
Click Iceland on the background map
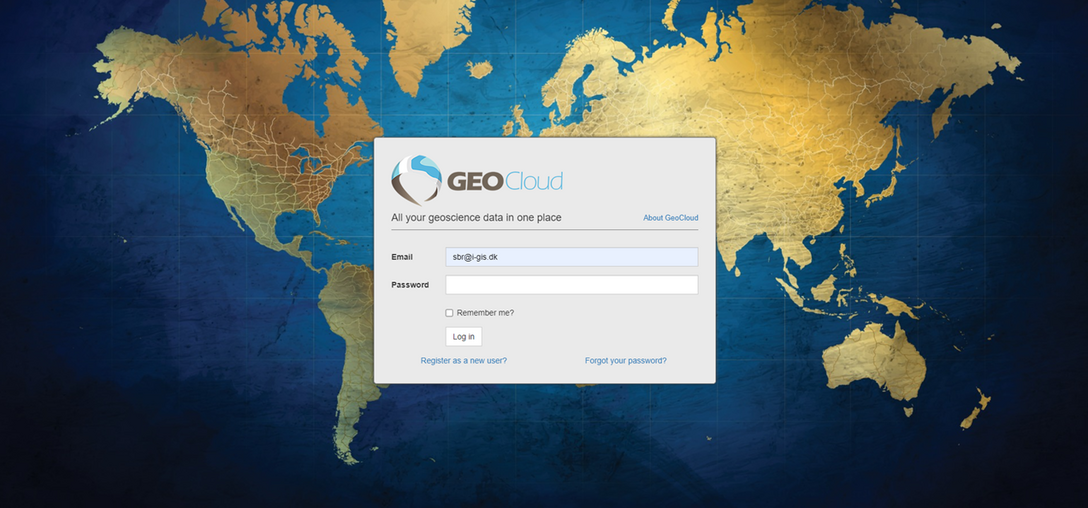479,69
